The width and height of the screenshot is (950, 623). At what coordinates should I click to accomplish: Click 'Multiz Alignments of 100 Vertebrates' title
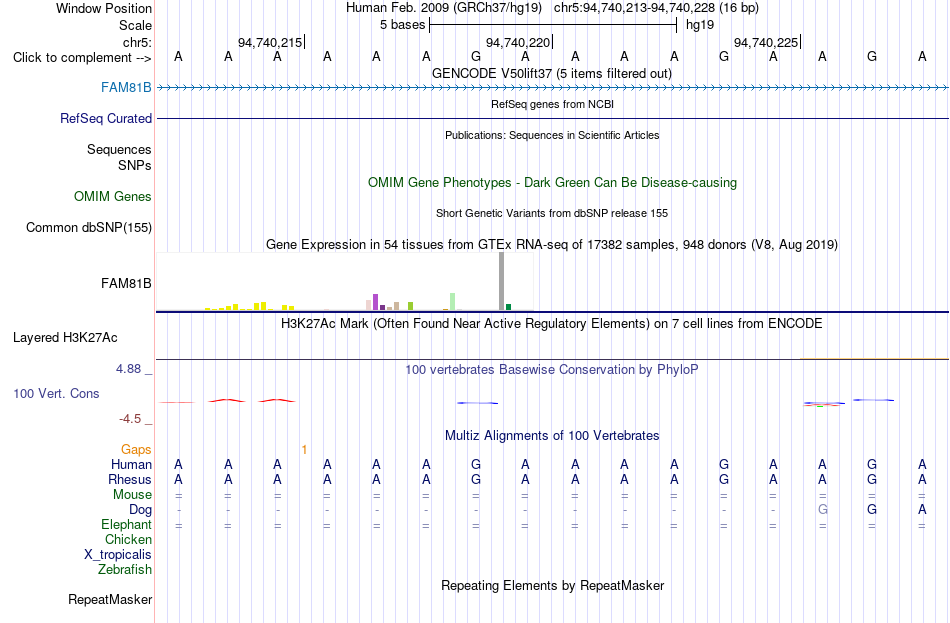(x=552, y=435)
